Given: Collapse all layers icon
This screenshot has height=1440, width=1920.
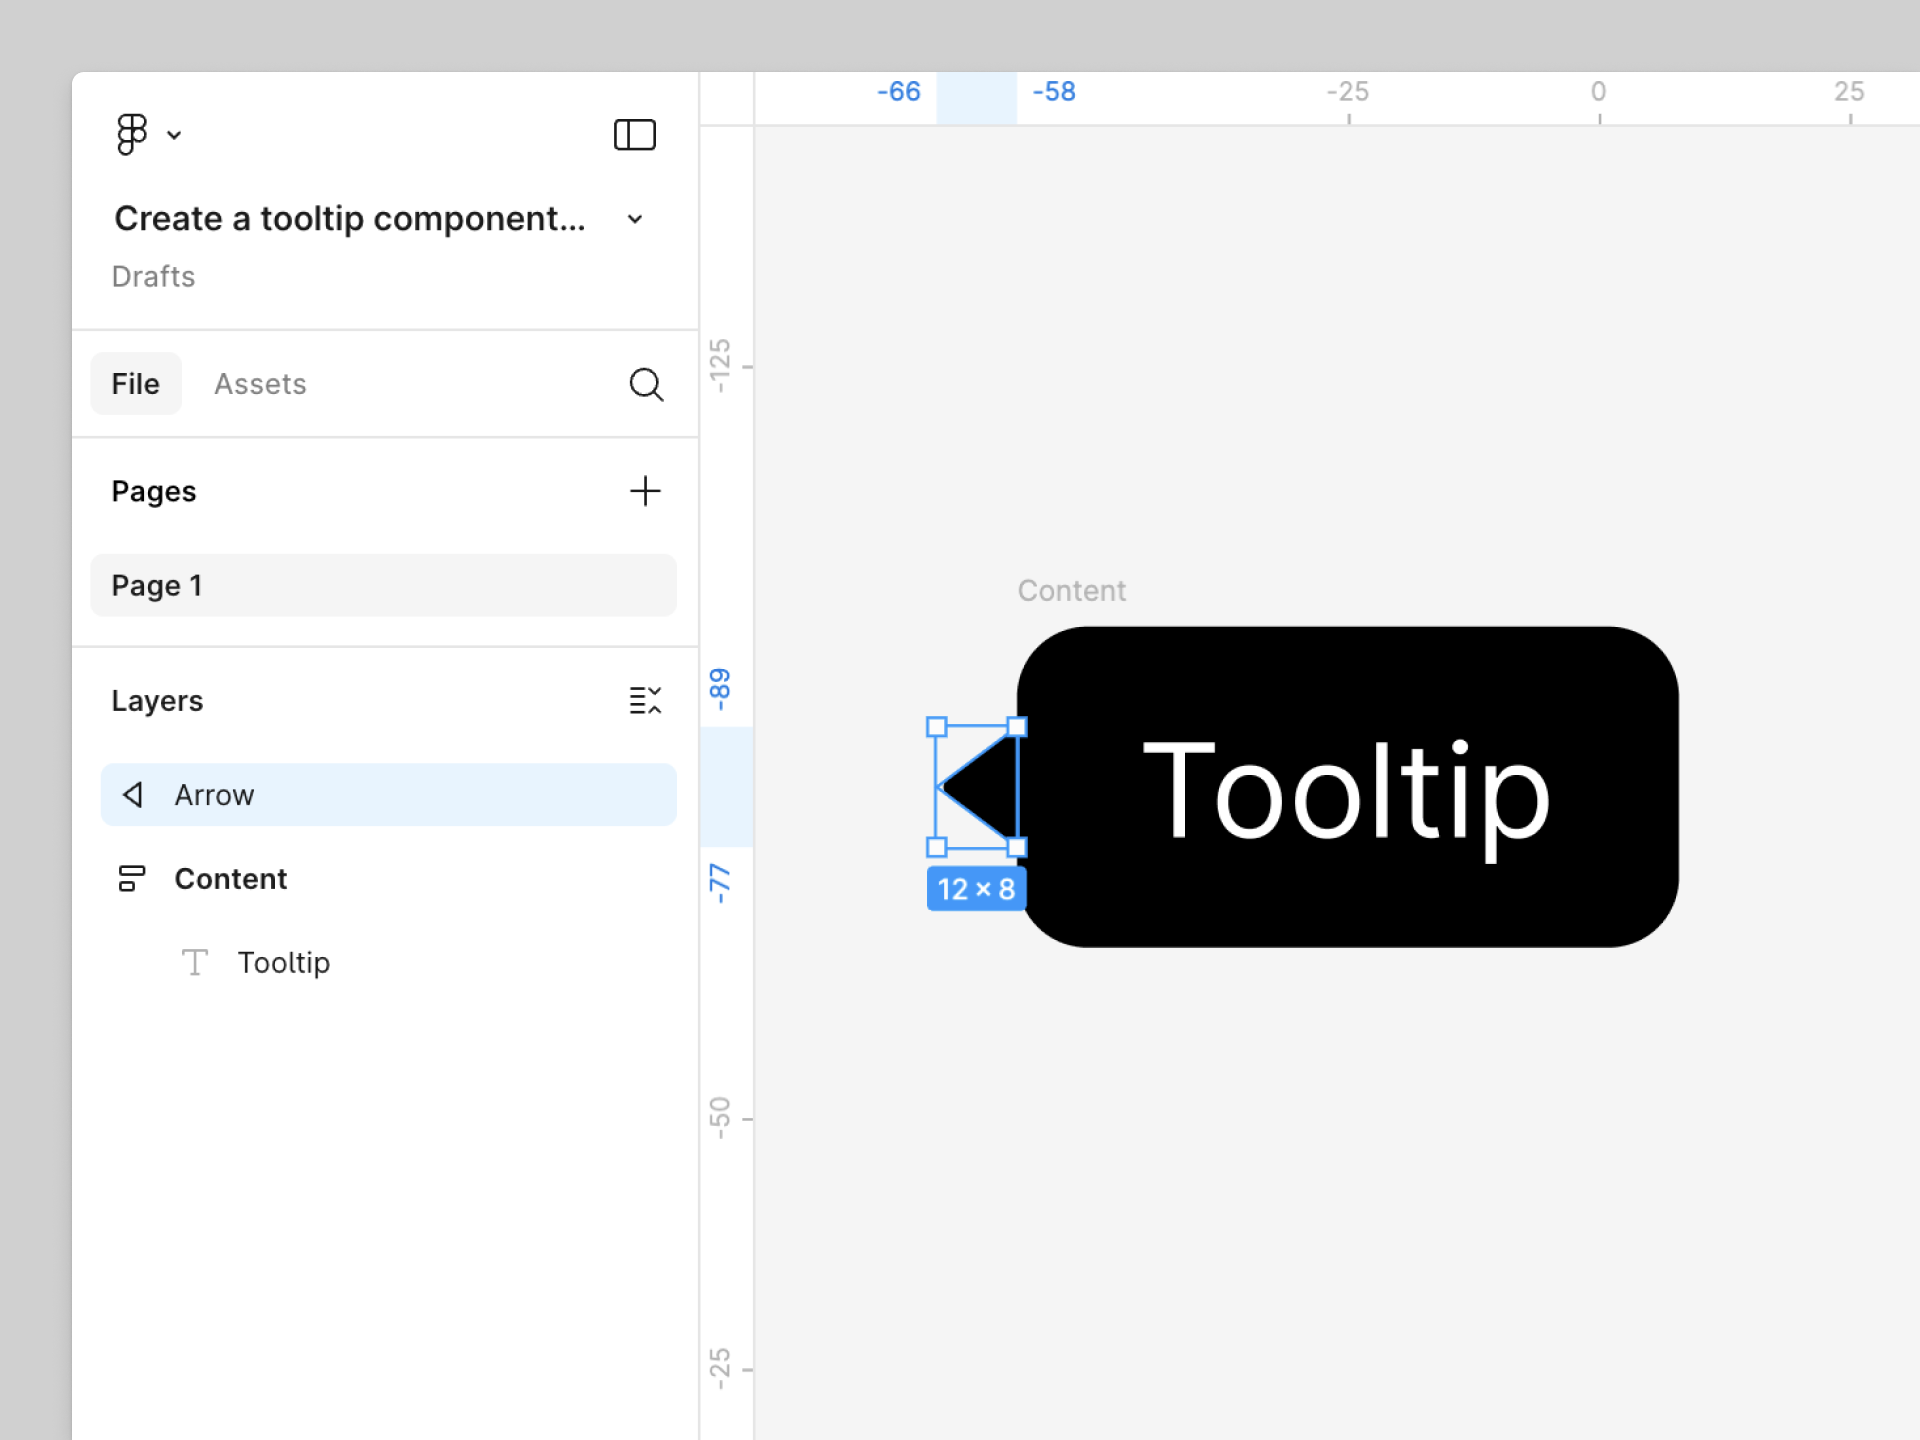Looking at the screenshot, I should click(x=645, y=700).
